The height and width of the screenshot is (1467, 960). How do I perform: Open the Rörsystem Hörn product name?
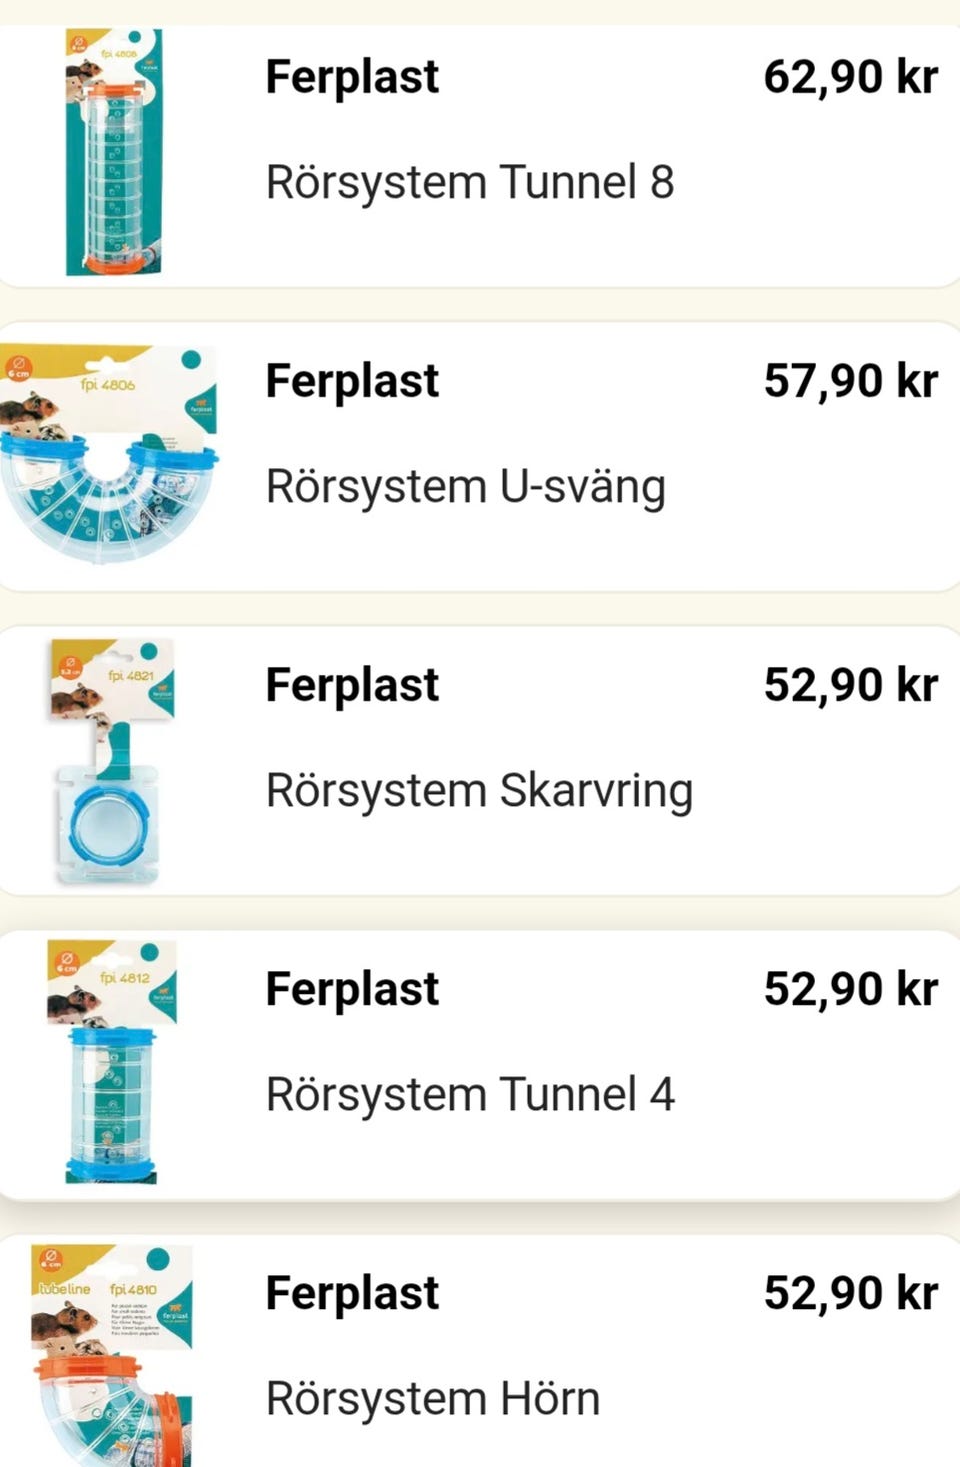point(432,1399)
